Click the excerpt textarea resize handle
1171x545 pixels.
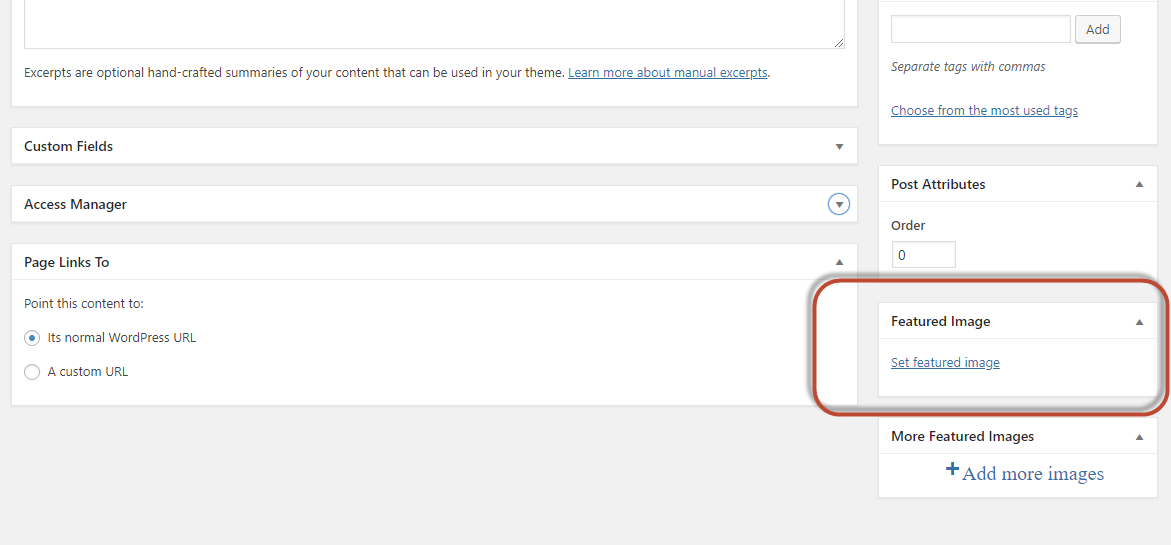839,42
